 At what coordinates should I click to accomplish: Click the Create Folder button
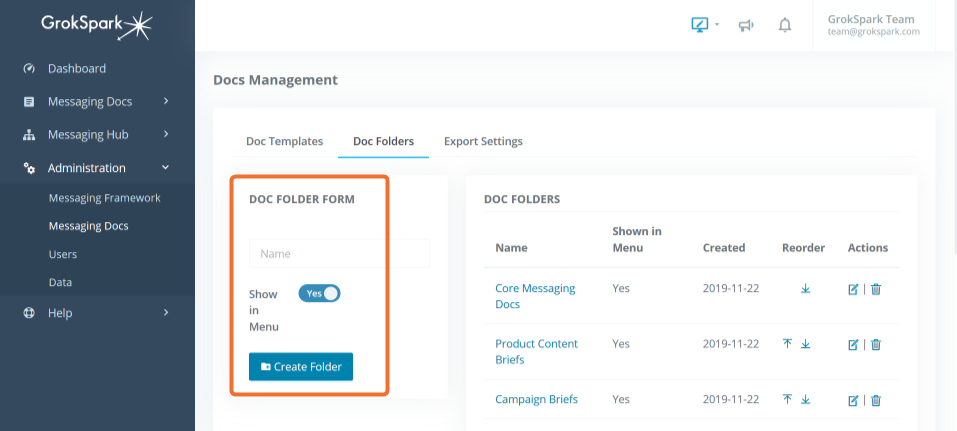point(301,367)
